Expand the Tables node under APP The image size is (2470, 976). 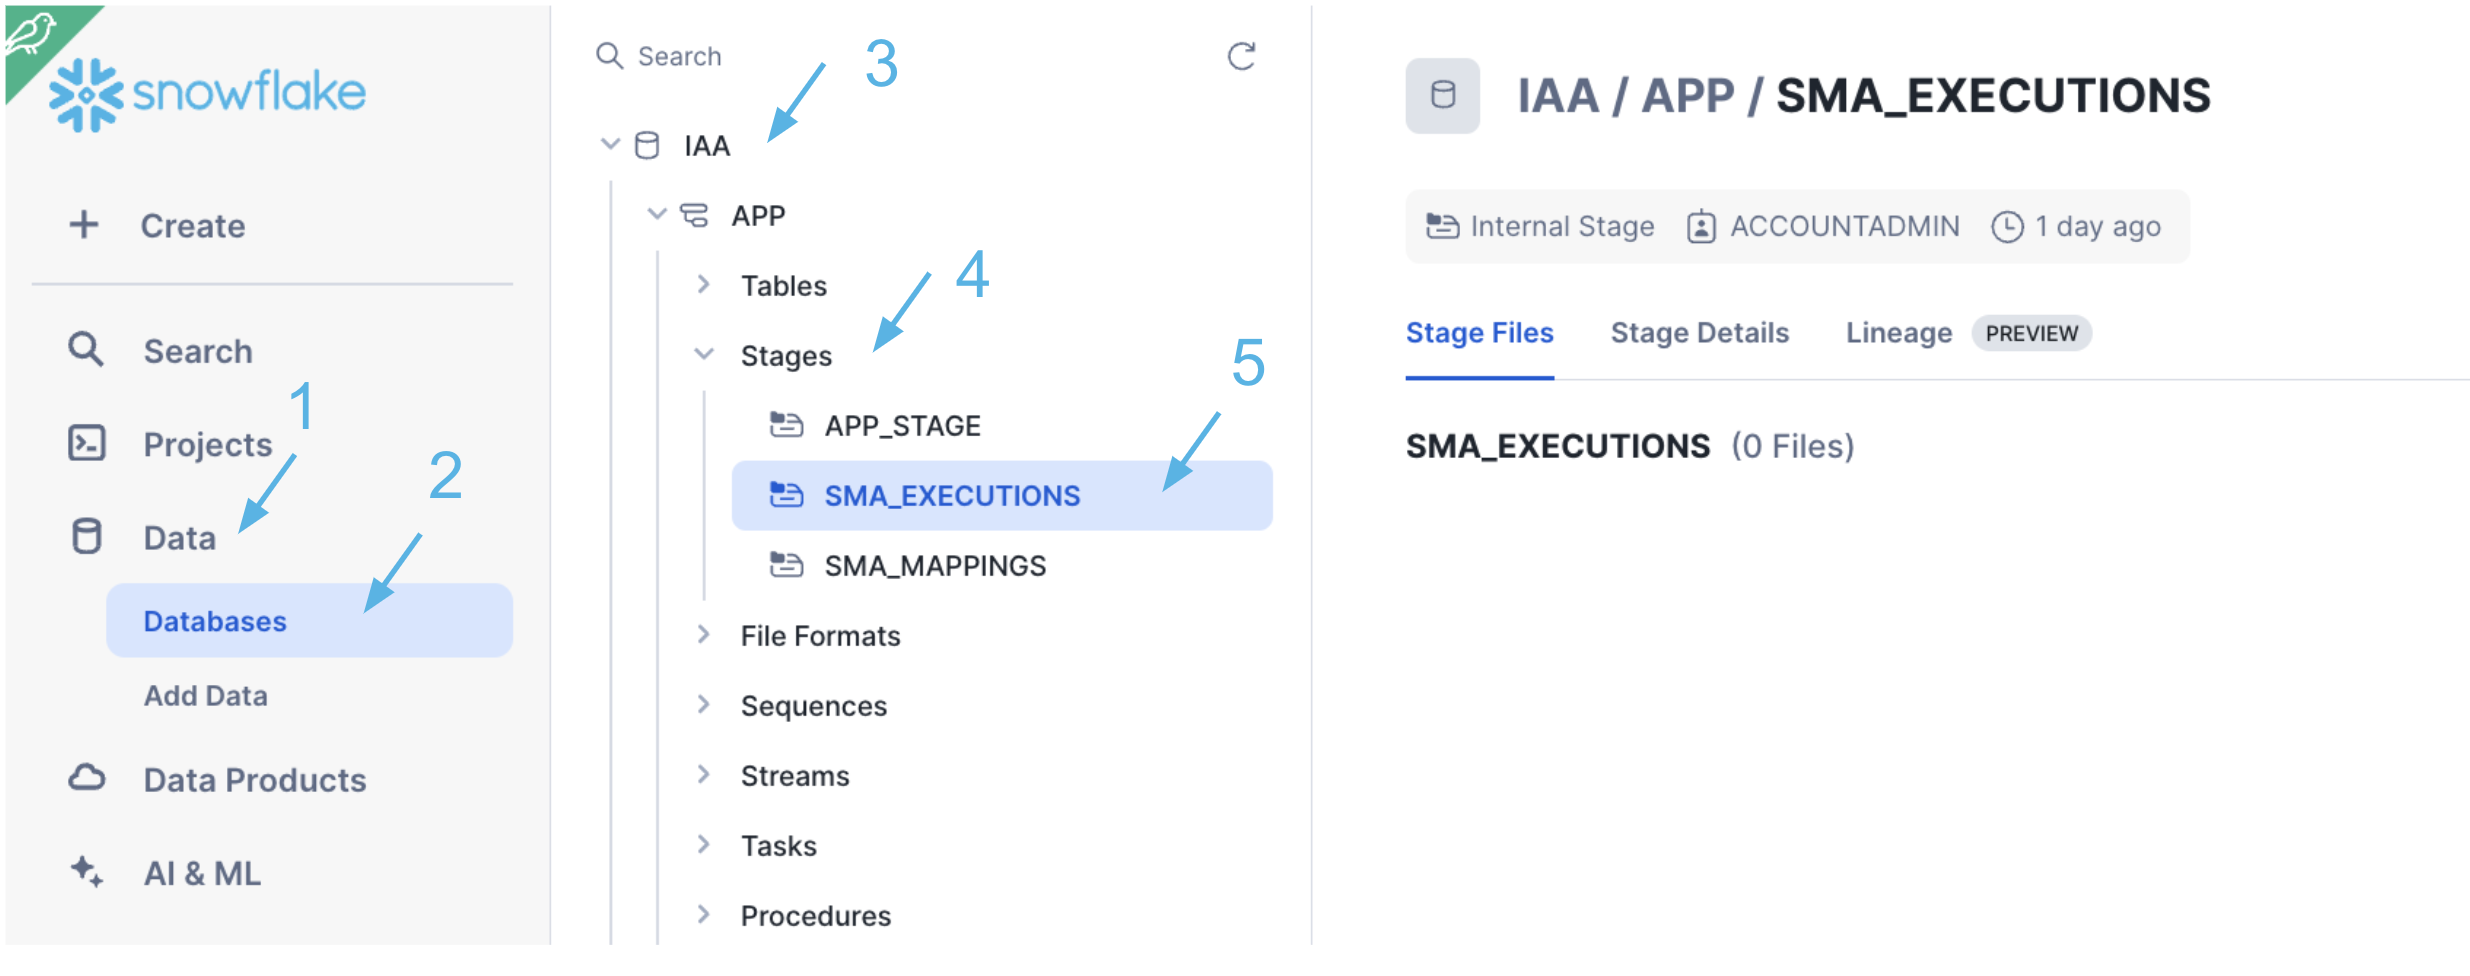pos(704,284)
